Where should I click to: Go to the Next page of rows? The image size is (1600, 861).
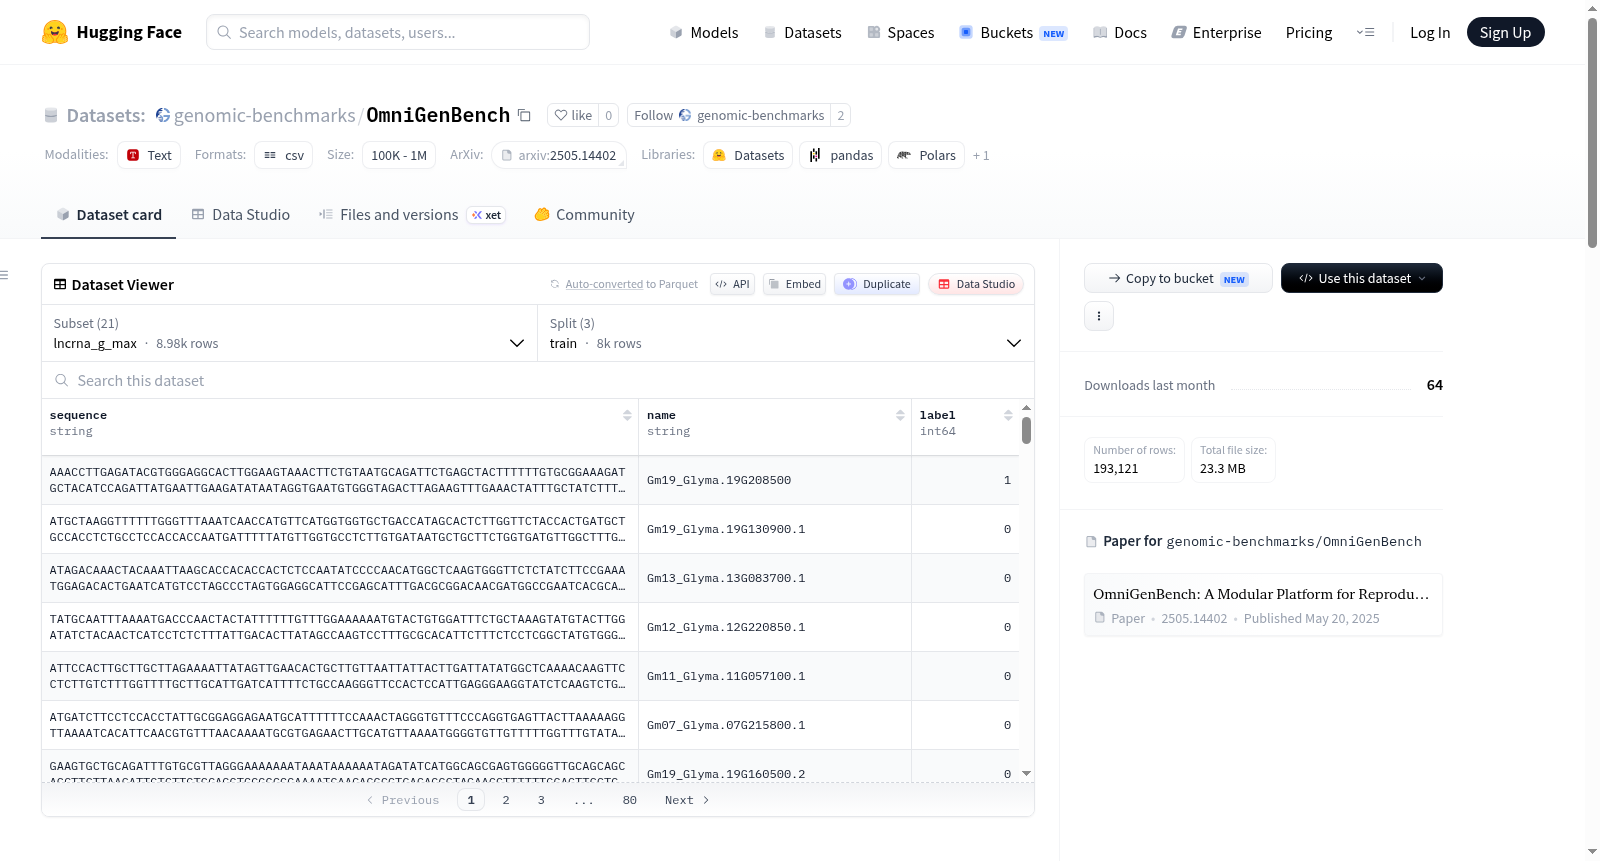(x=687, y=800)
